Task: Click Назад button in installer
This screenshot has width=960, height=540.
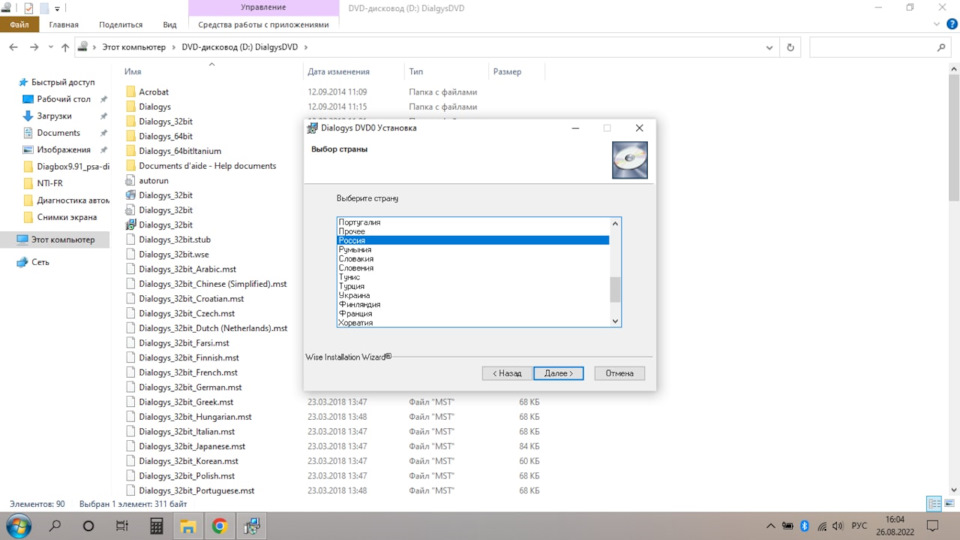Action: point(507,373)
